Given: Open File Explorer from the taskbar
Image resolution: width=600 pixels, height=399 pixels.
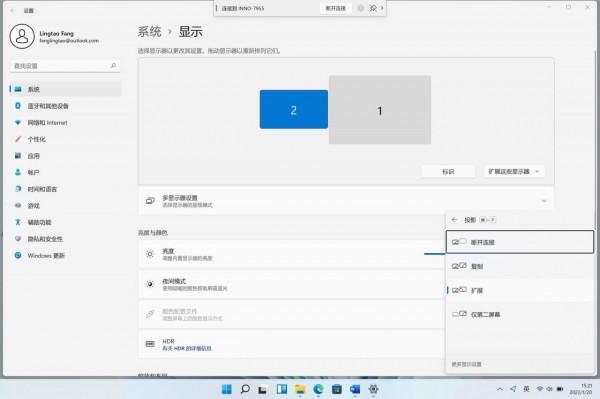Looking at the screenshot, I should (x=300, y=389).
